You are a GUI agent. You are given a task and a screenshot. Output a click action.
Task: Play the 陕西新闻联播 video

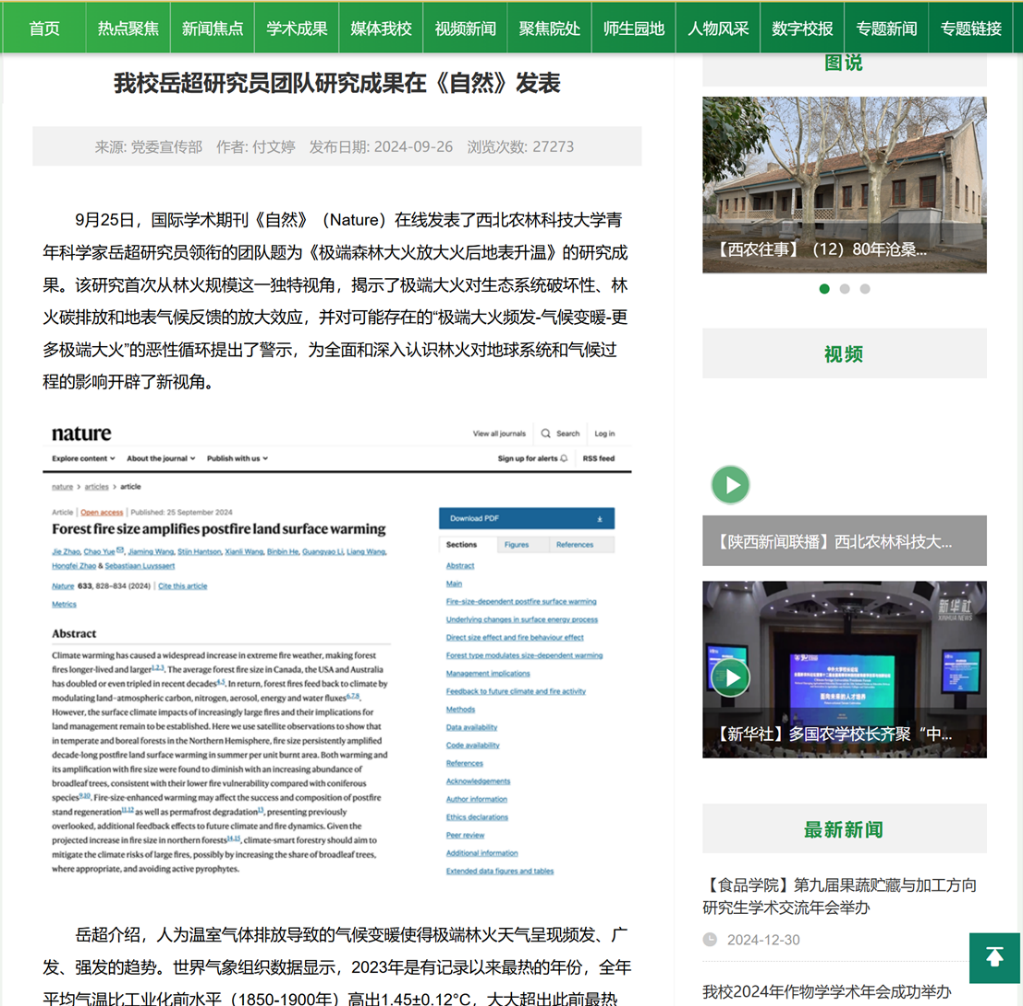(x=731, y=485)
